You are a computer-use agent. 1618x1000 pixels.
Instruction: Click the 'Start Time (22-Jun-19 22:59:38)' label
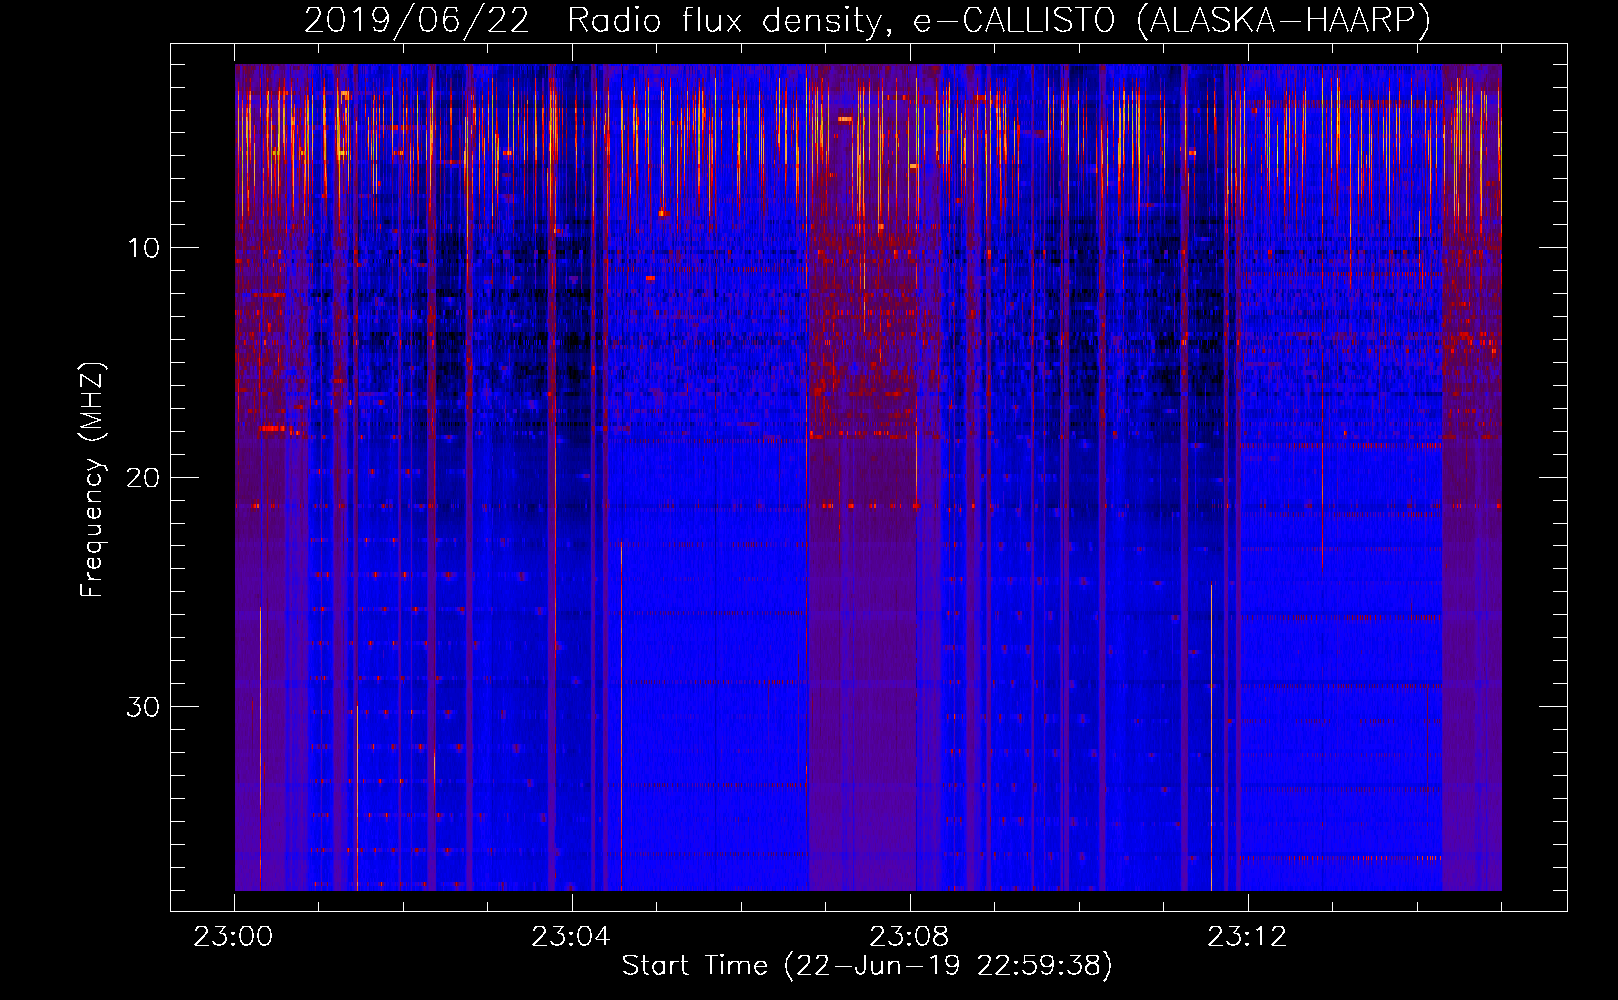click(x=867, y=966)
